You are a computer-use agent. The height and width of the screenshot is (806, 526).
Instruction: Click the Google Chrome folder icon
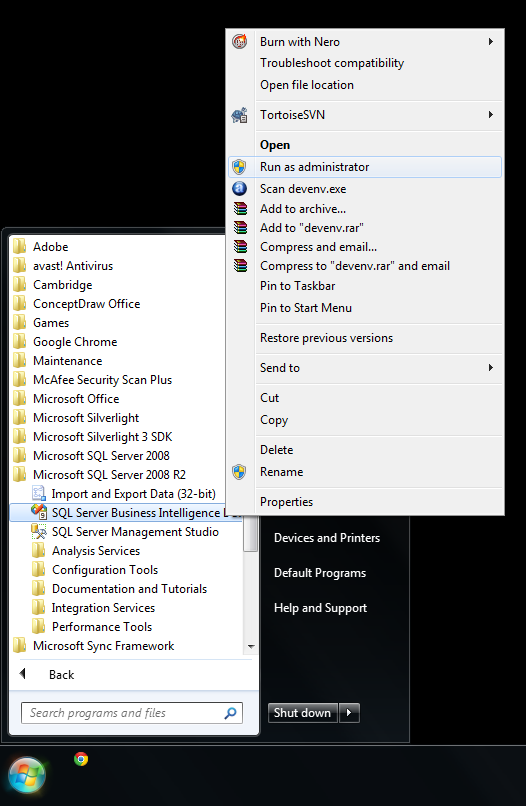click(x=20, y=341)
